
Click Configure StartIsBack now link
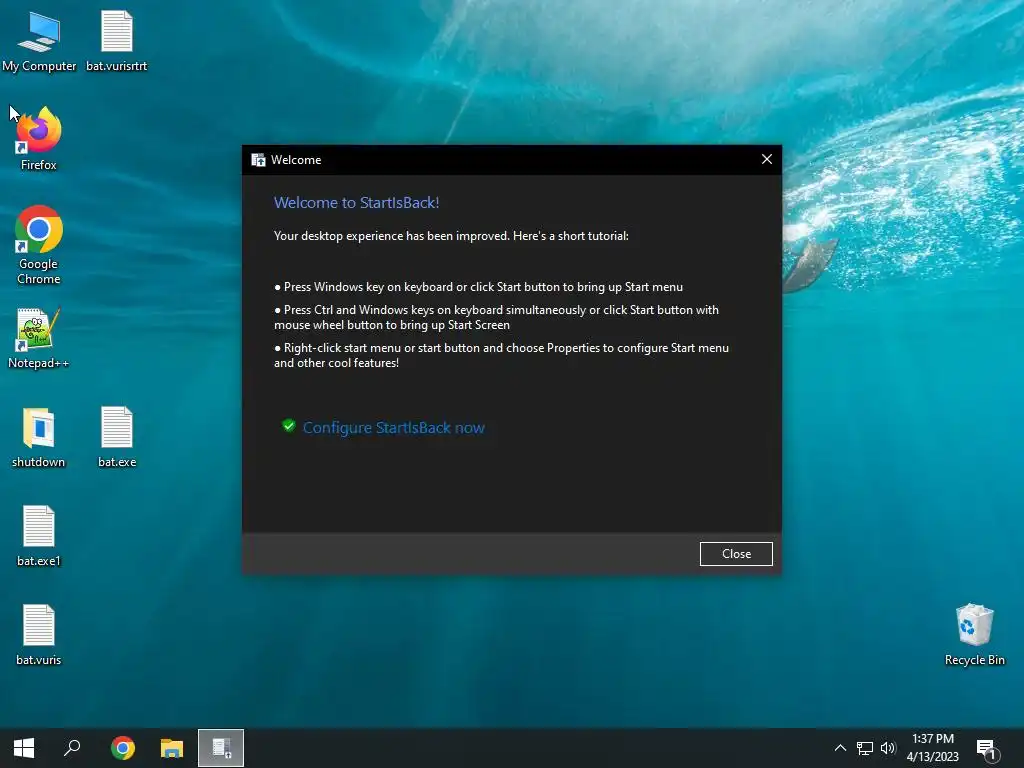(x=394, y=428)
